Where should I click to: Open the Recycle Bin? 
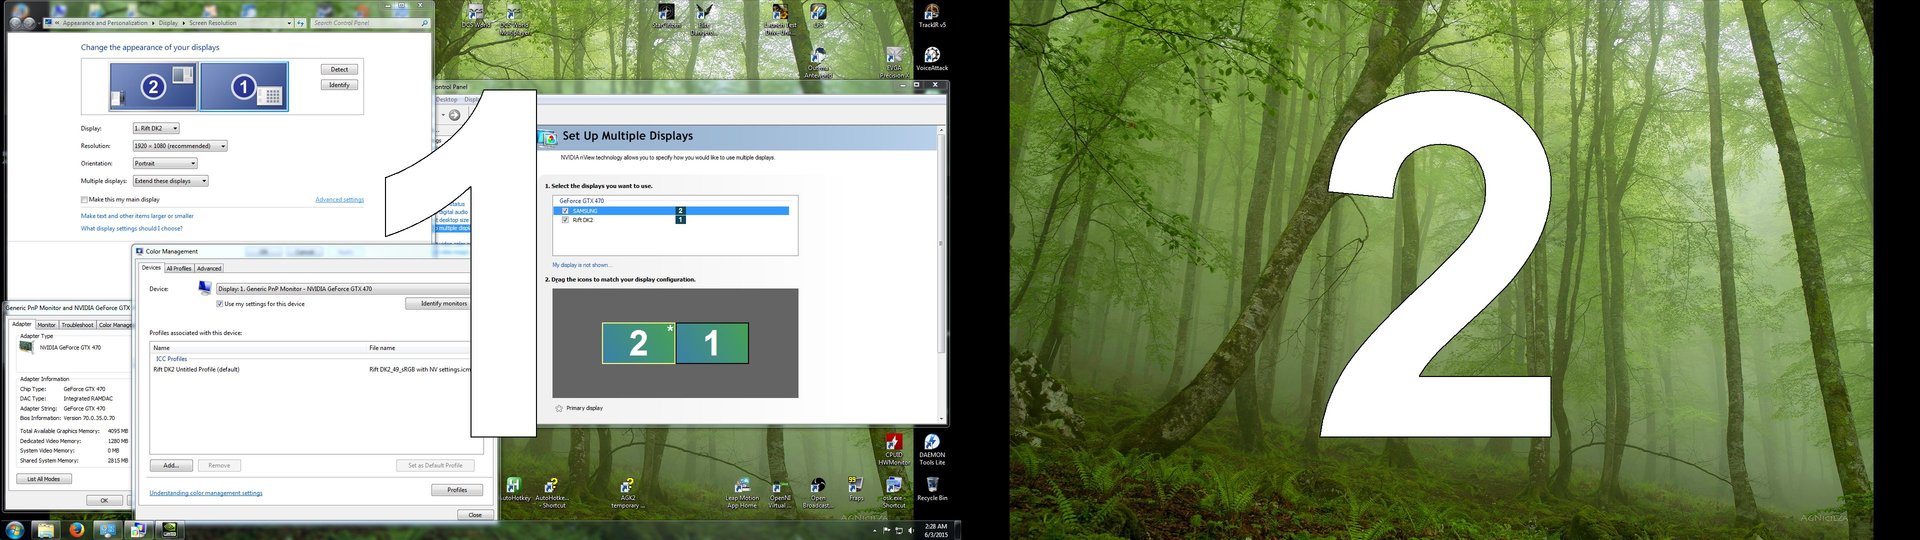(931, 488)
